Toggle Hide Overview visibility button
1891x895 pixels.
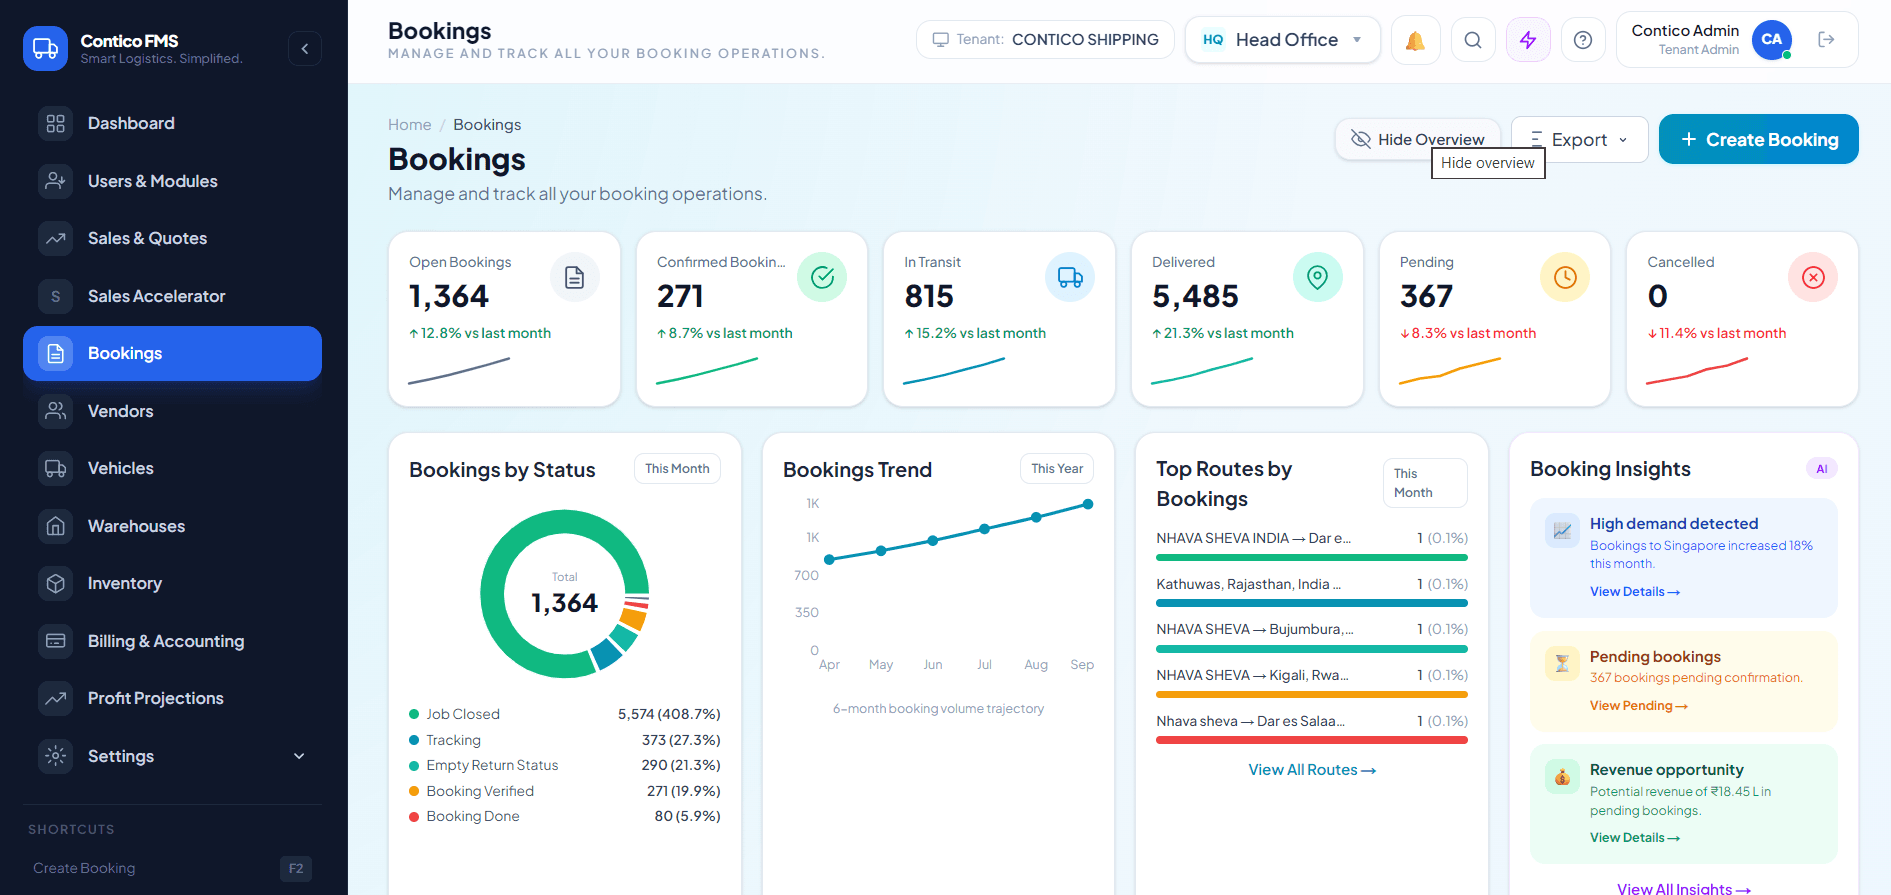[x=1418, y=139]
